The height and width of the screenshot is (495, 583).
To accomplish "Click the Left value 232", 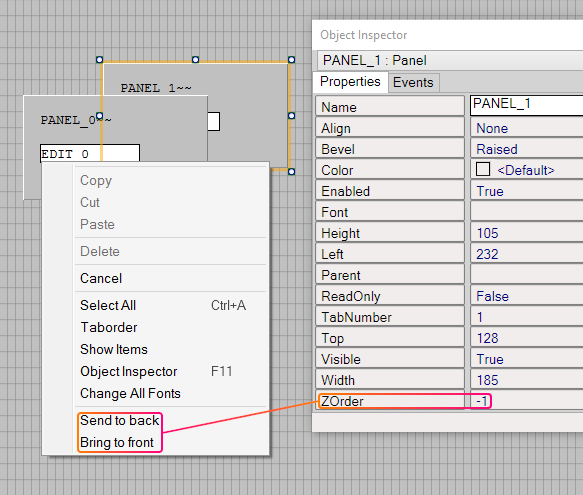I will coord(526,254).
